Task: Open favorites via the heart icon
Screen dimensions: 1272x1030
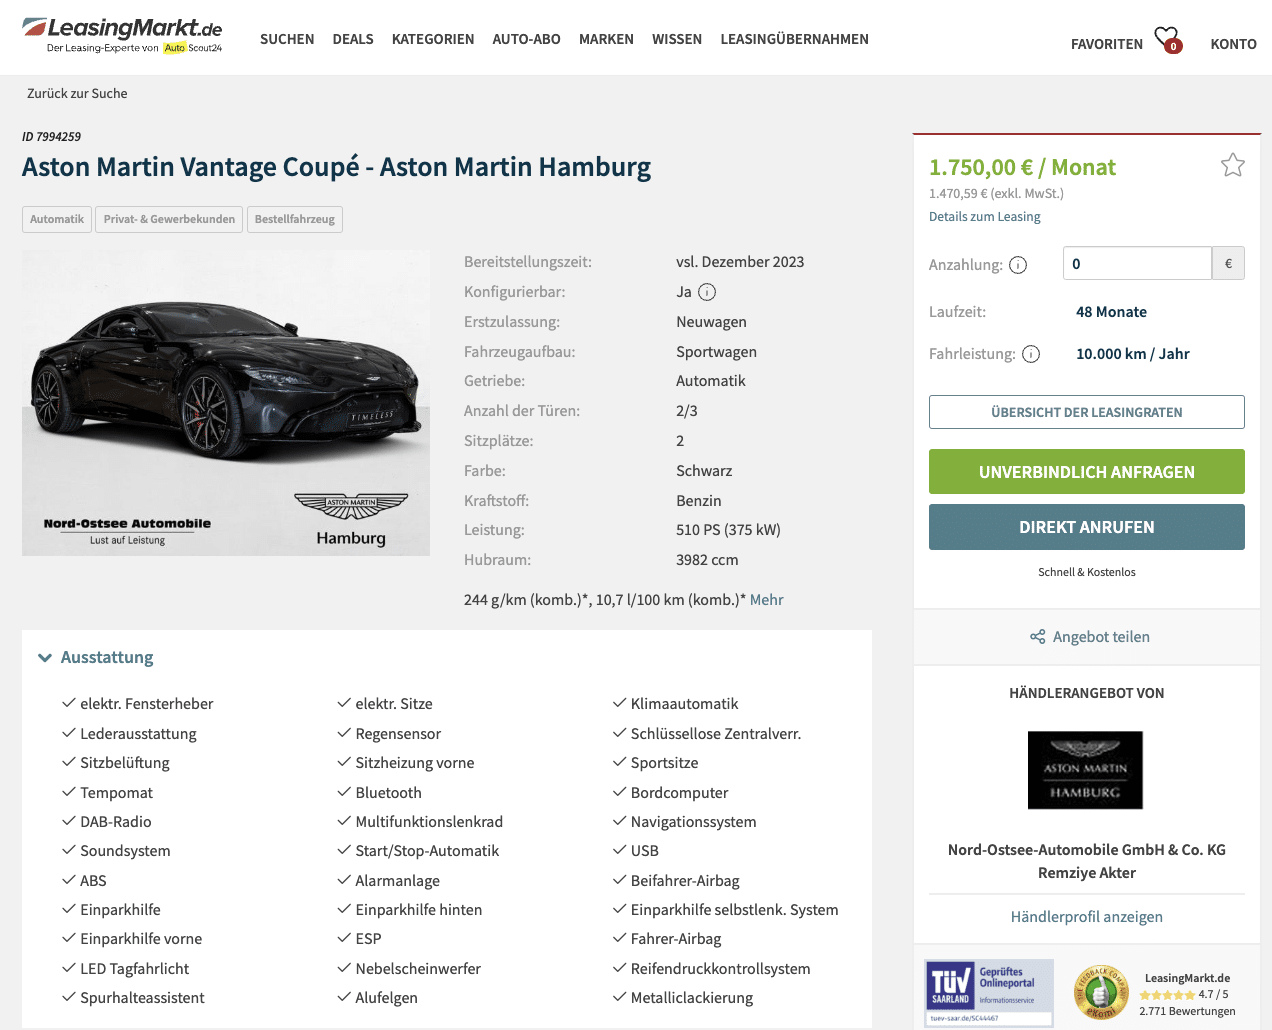Action: tap(1167, 40)
